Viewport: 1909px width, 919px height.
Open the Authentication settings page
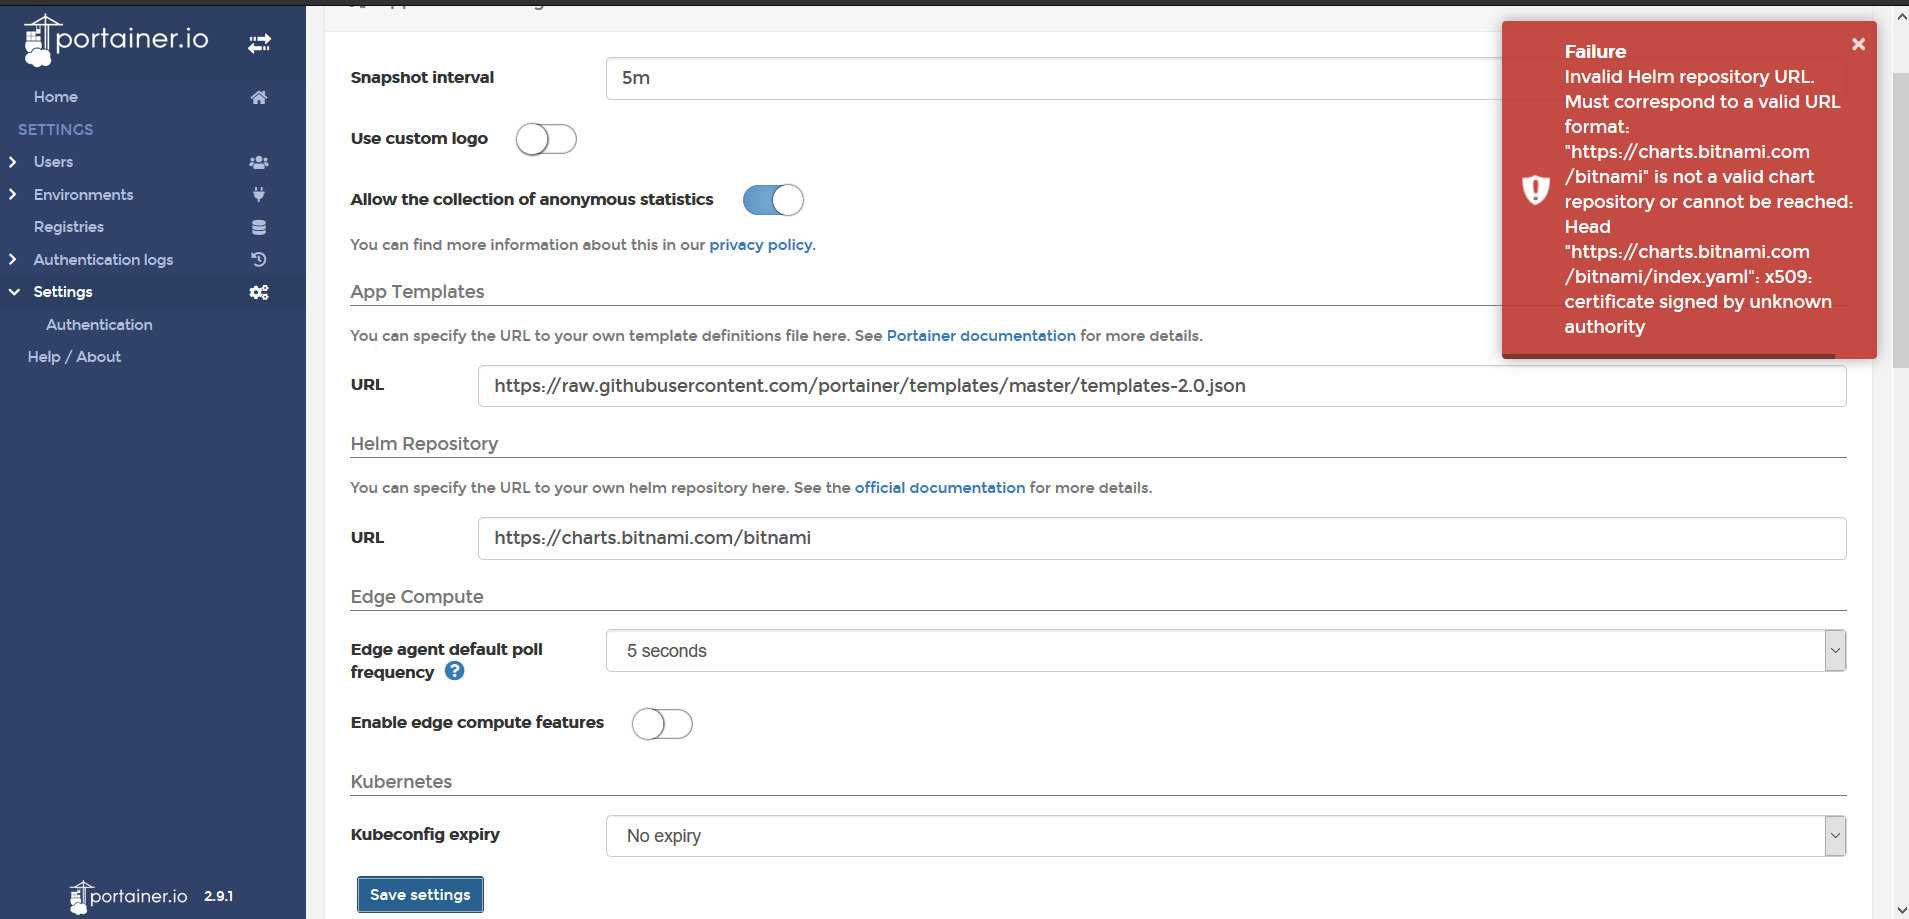(x=99, y=324)
